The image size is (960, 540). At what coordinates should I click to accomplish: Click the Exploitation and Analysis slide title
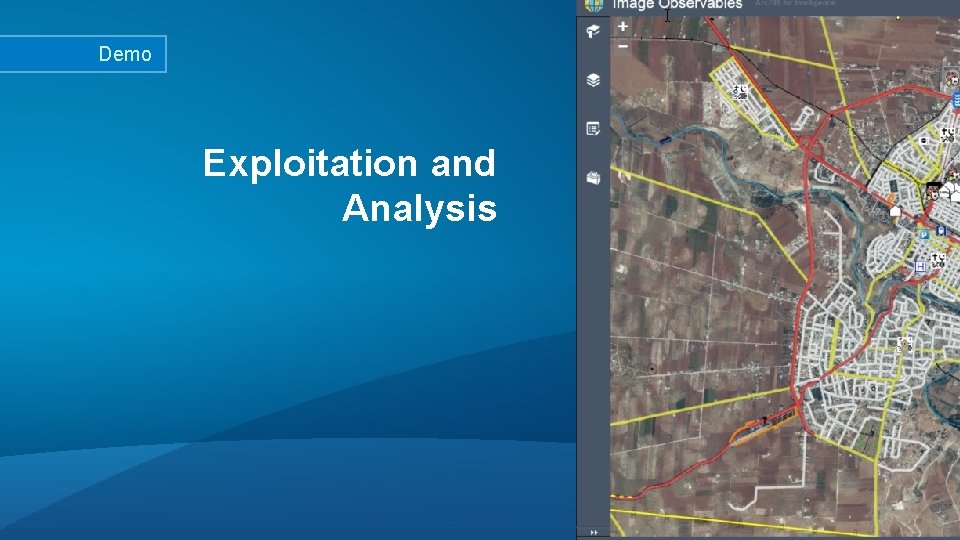[350, 185]
